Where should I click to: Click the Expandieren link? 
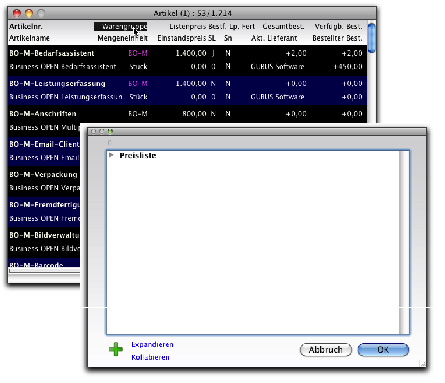click(x=152, y=344)
